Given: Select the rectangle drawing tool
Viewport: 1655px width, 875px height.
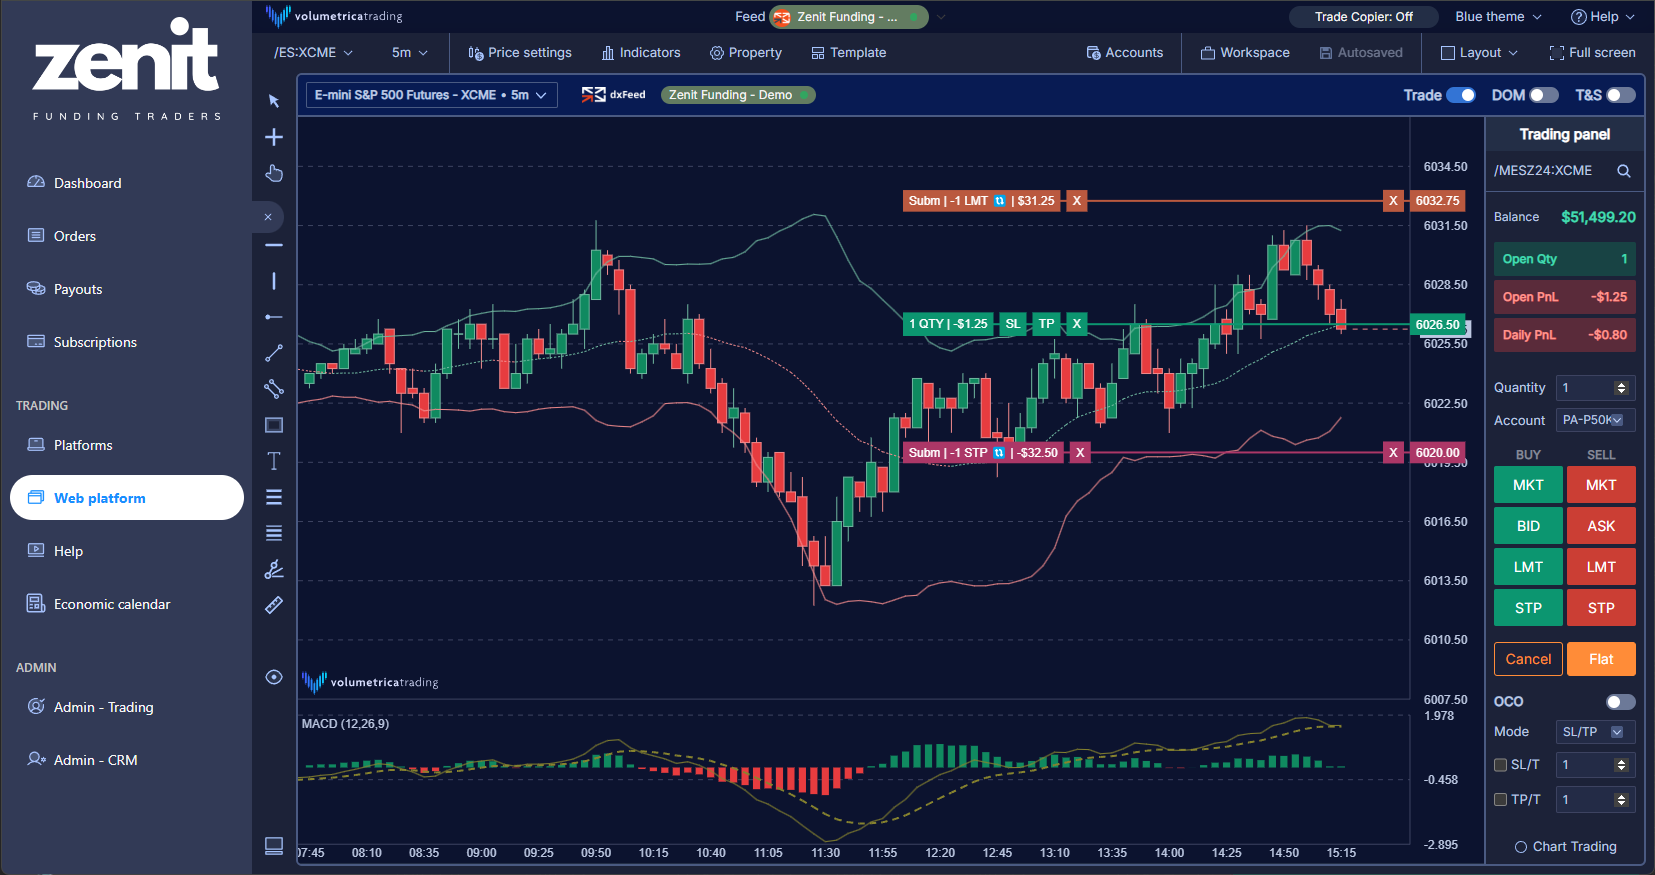Looking at the screenshot, I should click(274, 425).
